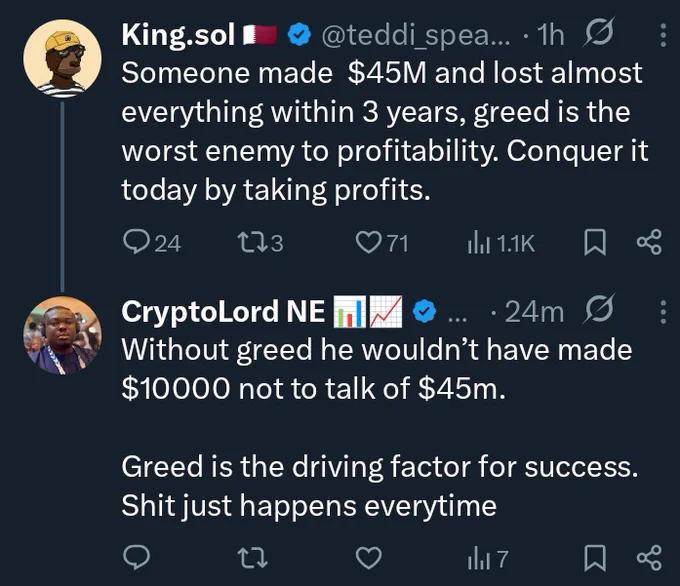Like CryptoLord NE's reply
This screenshot has height=586, width=680.
(x=369, y=558)
